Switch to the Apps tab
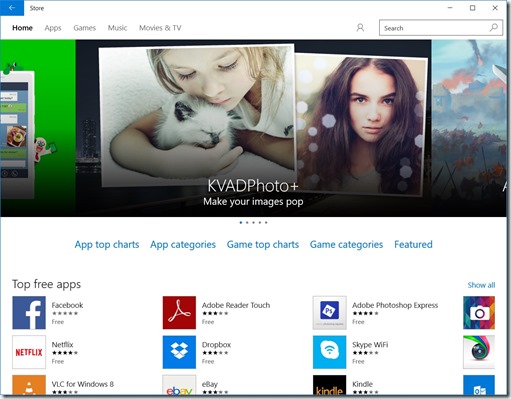 click(53, 28)
